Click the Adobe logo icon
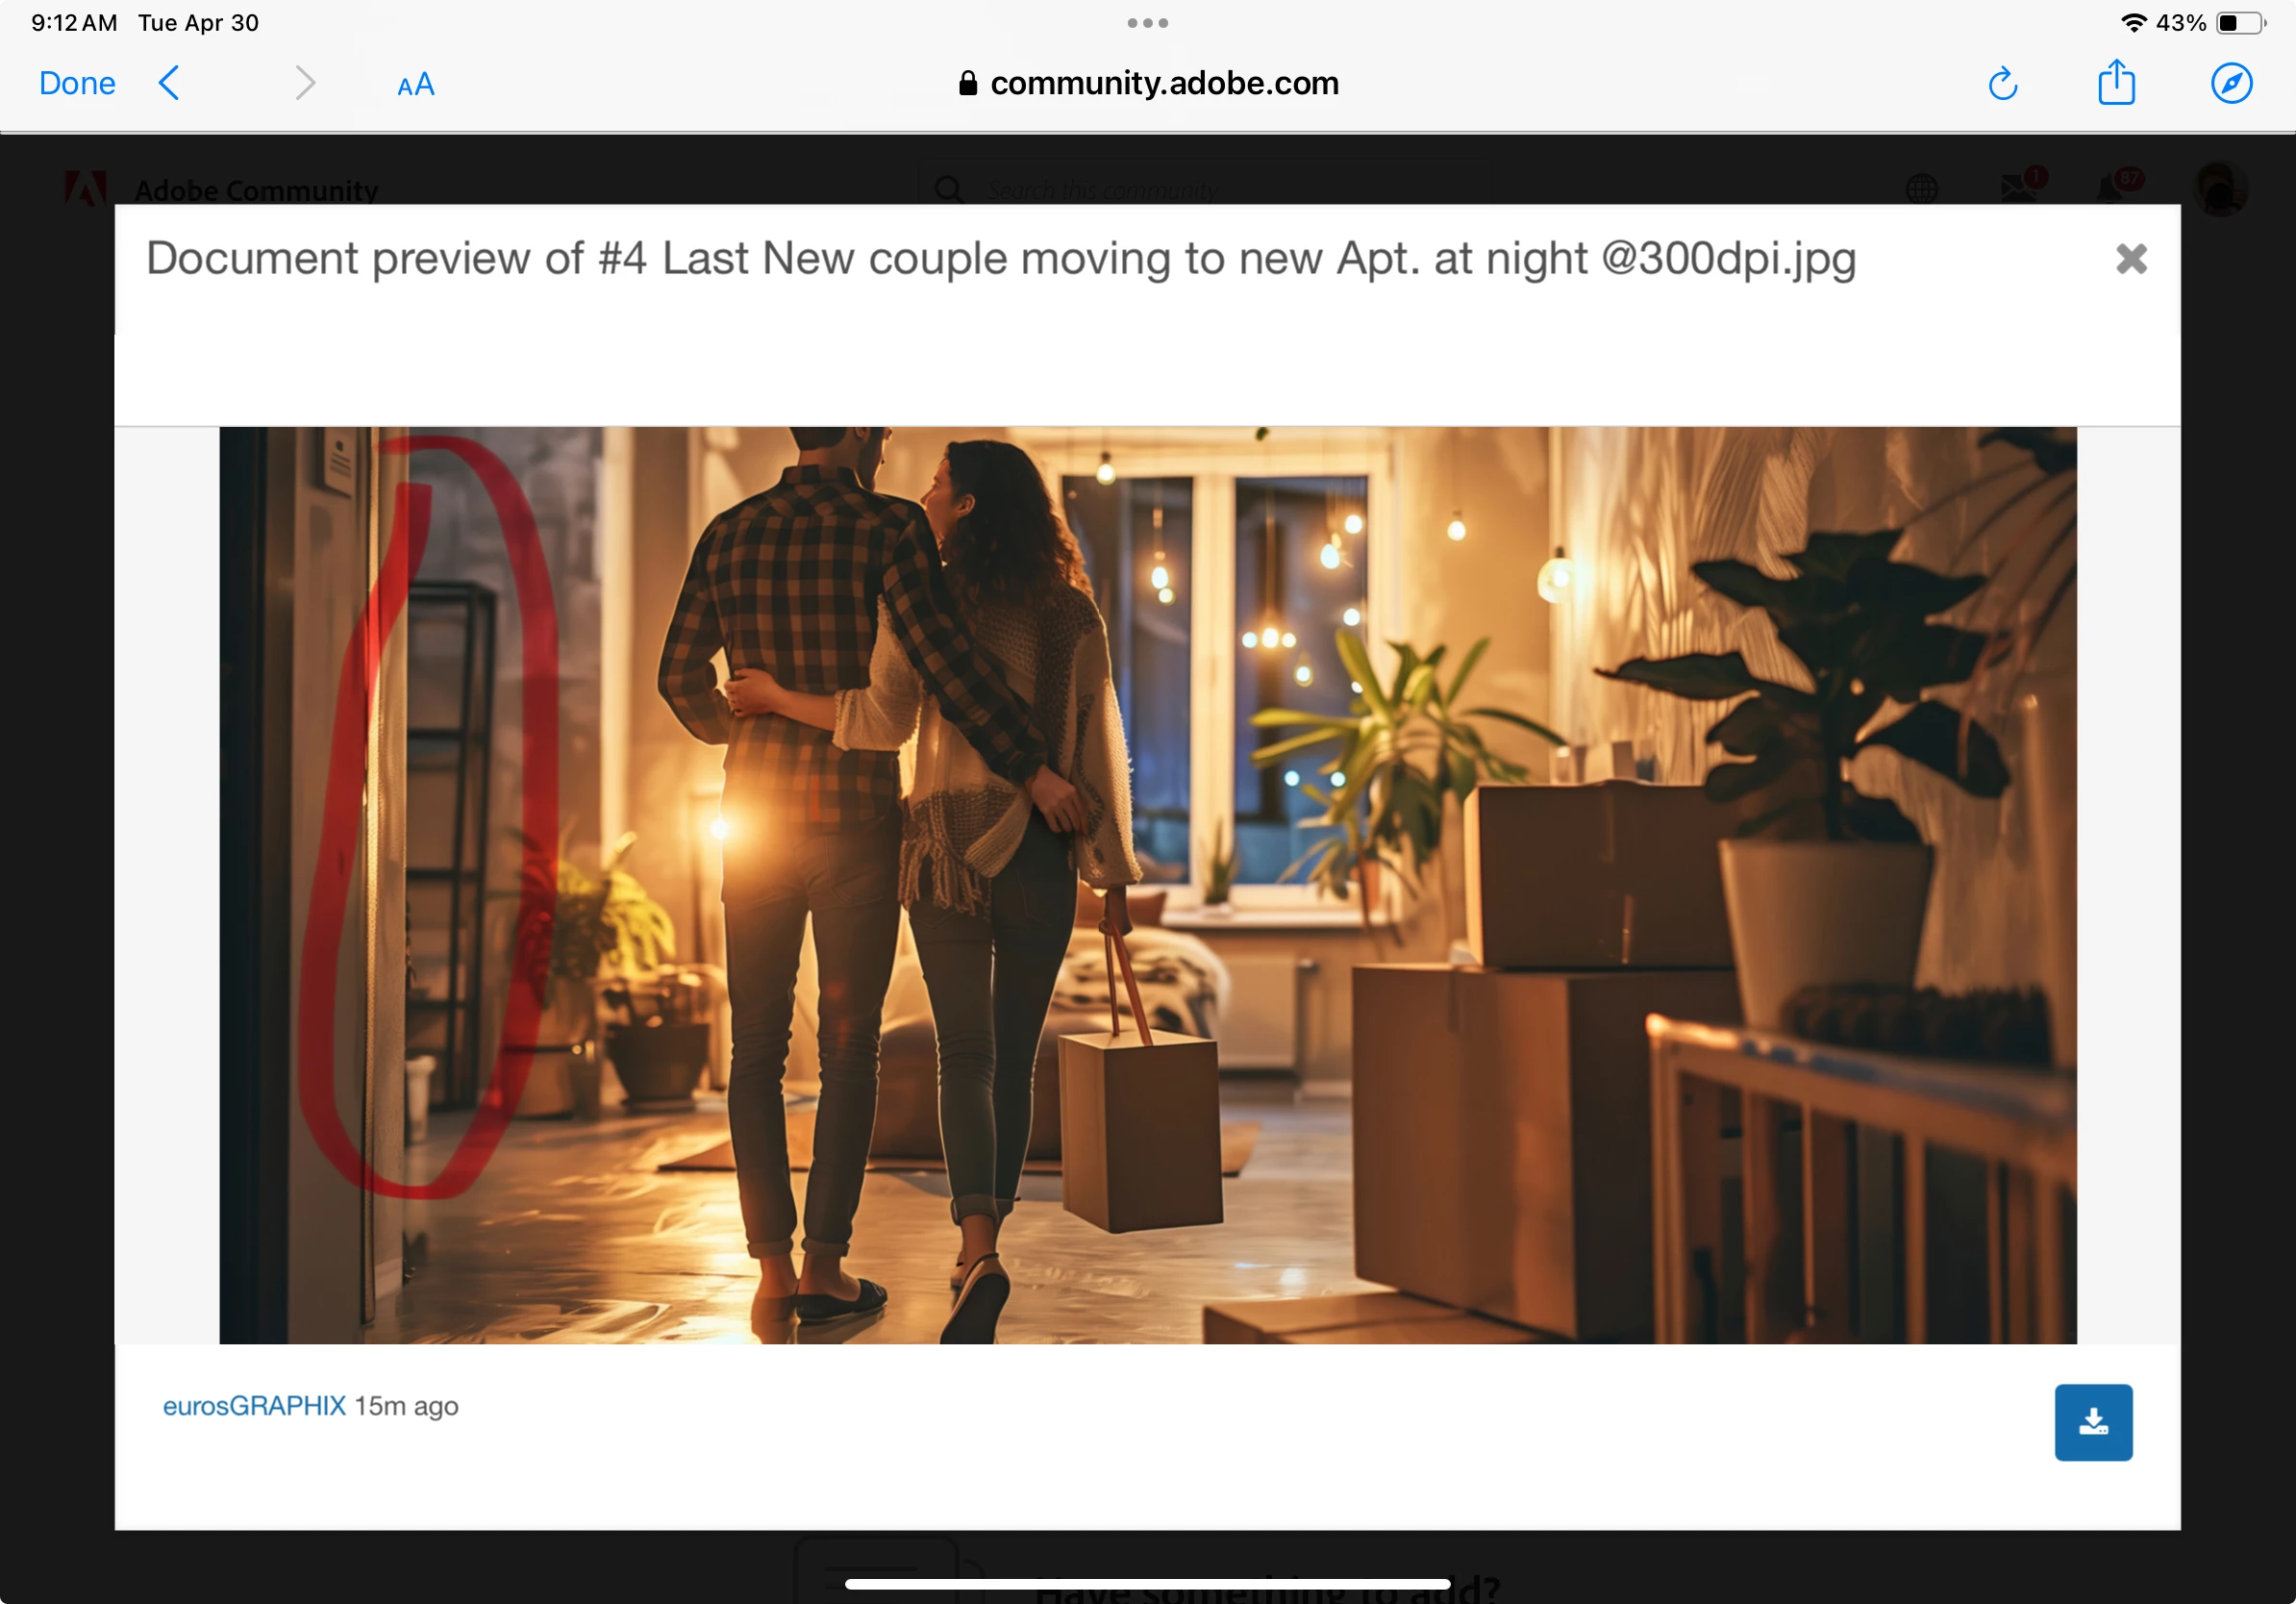2296x1604 pixels. click(86, 188)
